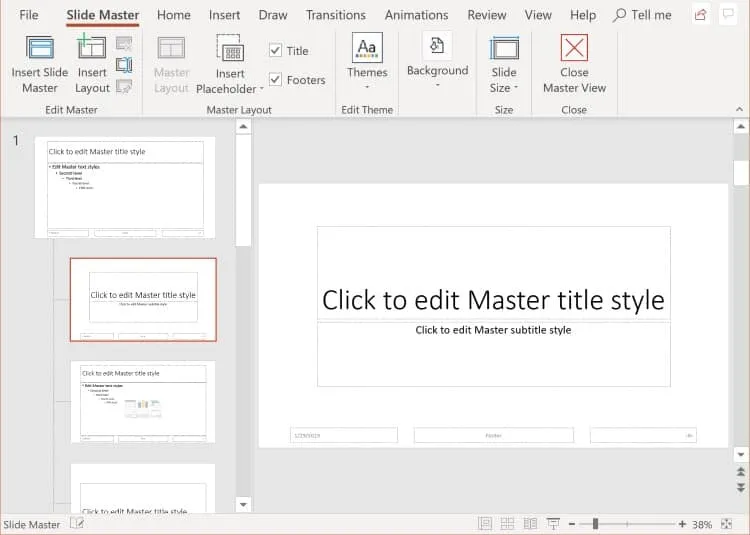Screen dimensions: 750x535
Task: Uncheck the Title checkbox
Action: tap(276, 50)
